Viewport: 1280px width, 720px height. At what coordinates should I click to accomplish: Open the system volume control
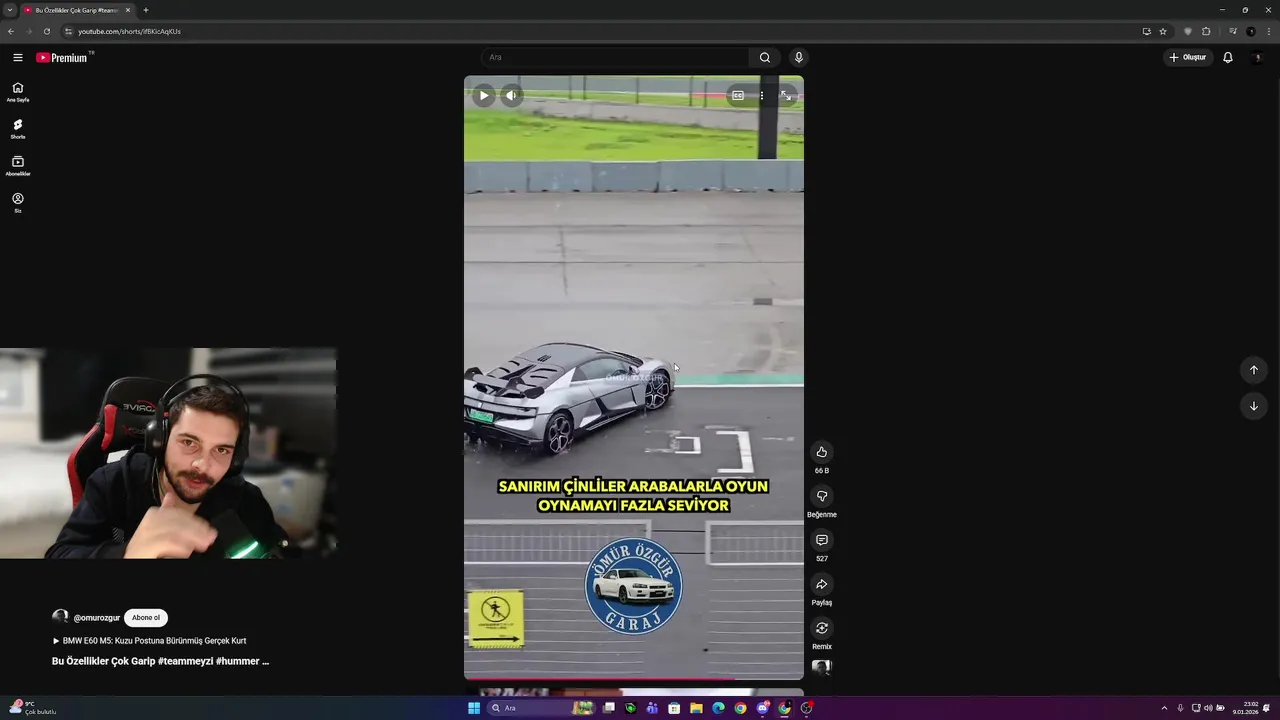pos(1208,708)
